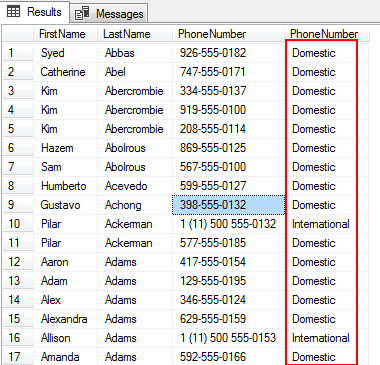Select phone number 1 (11) 500 555-0132
This screenshot has height=365, width=380.
[228, 224]
